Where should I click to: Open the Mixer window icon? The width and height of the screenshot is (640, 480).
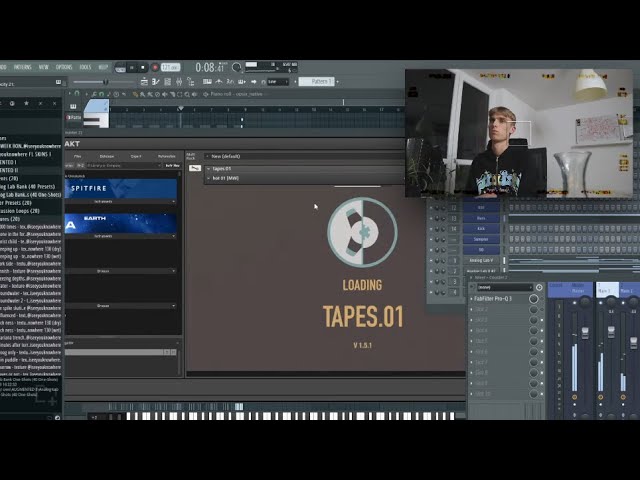click(179, 82)
